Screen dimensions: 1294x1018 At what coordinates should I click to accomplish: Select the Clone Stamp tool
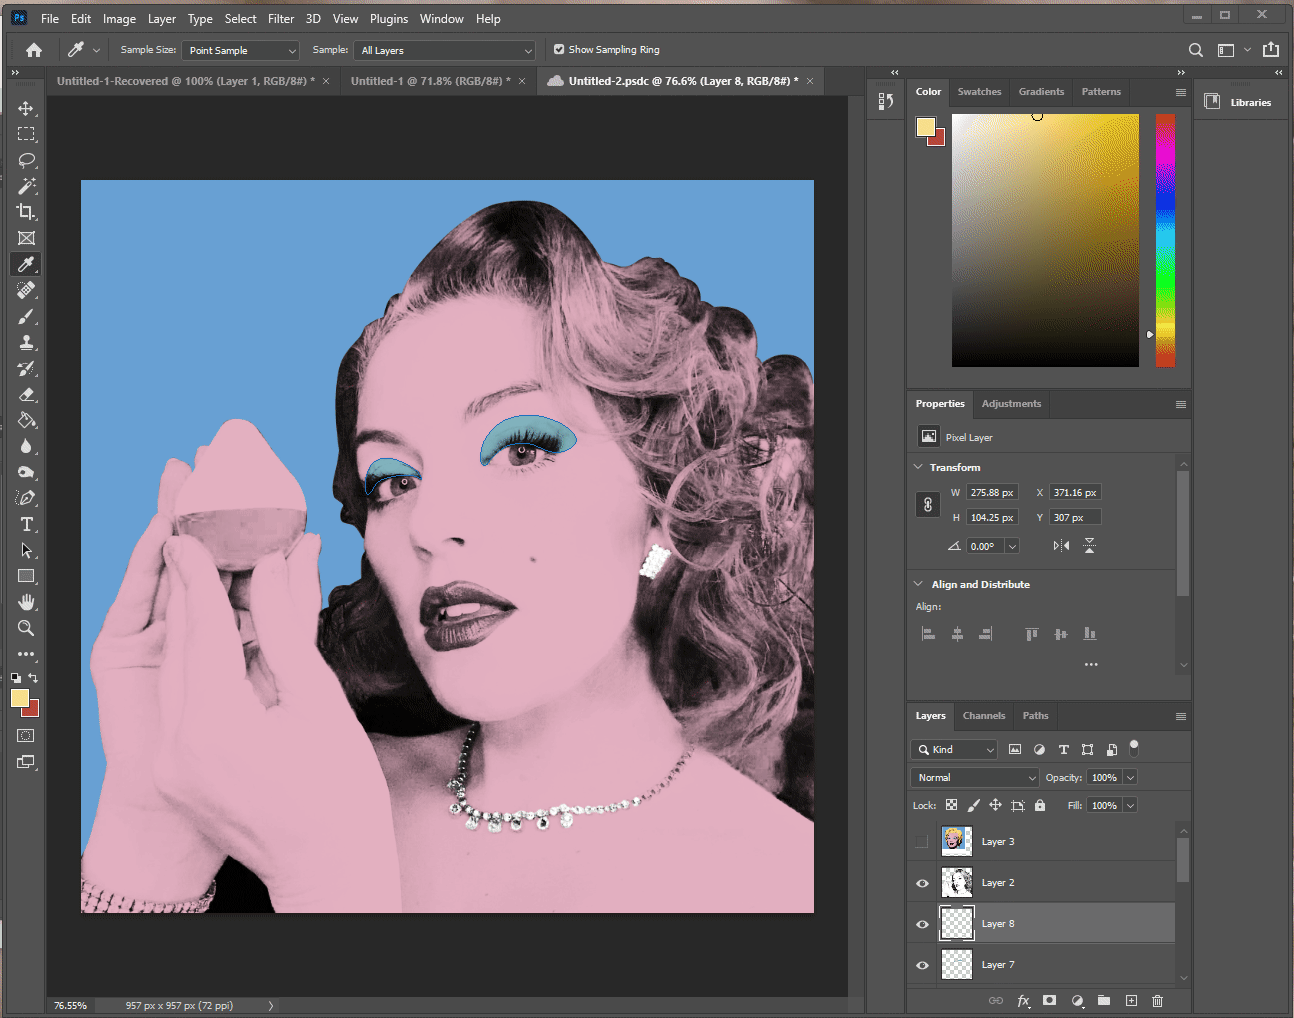pyautogui.click(x=26, y=342)
